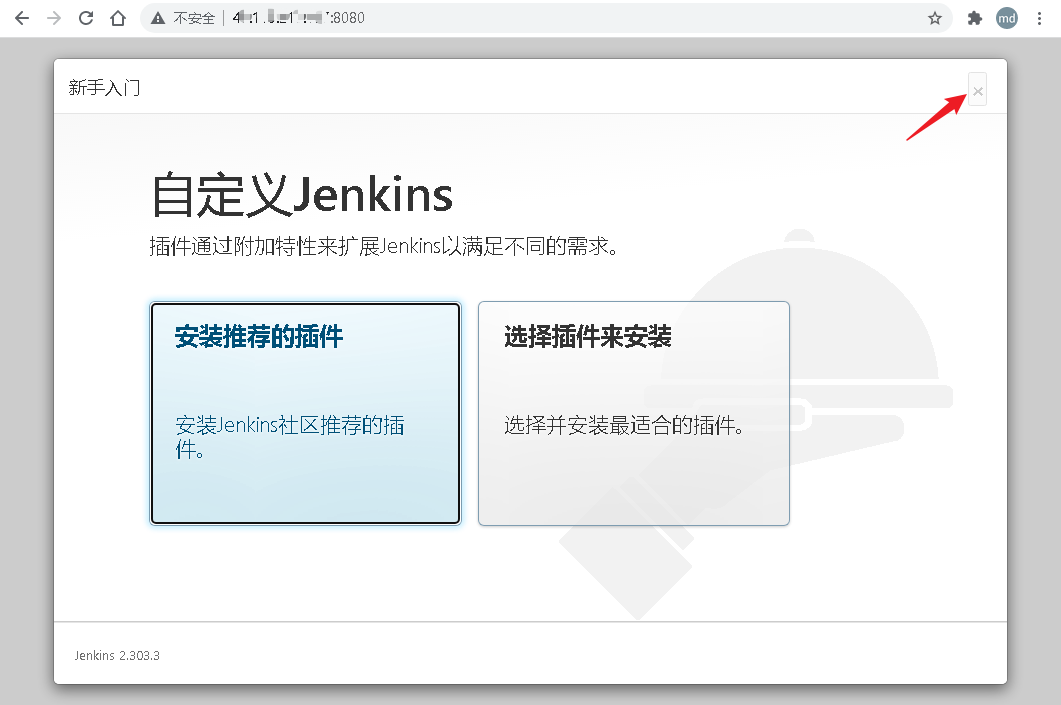
Task: Open the md profile avatar
Action: pos(1007,18)
